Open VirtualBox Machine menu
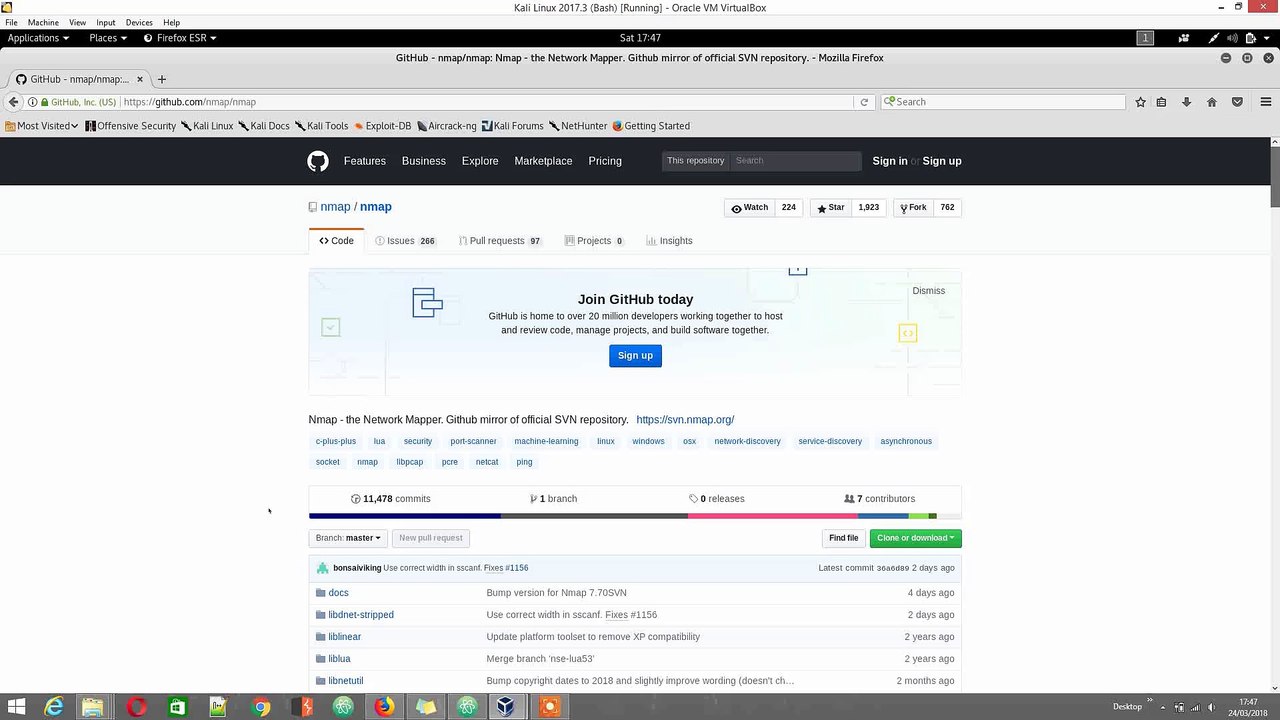The width and height of the screenshot is (1280, 720). [43, 22]
